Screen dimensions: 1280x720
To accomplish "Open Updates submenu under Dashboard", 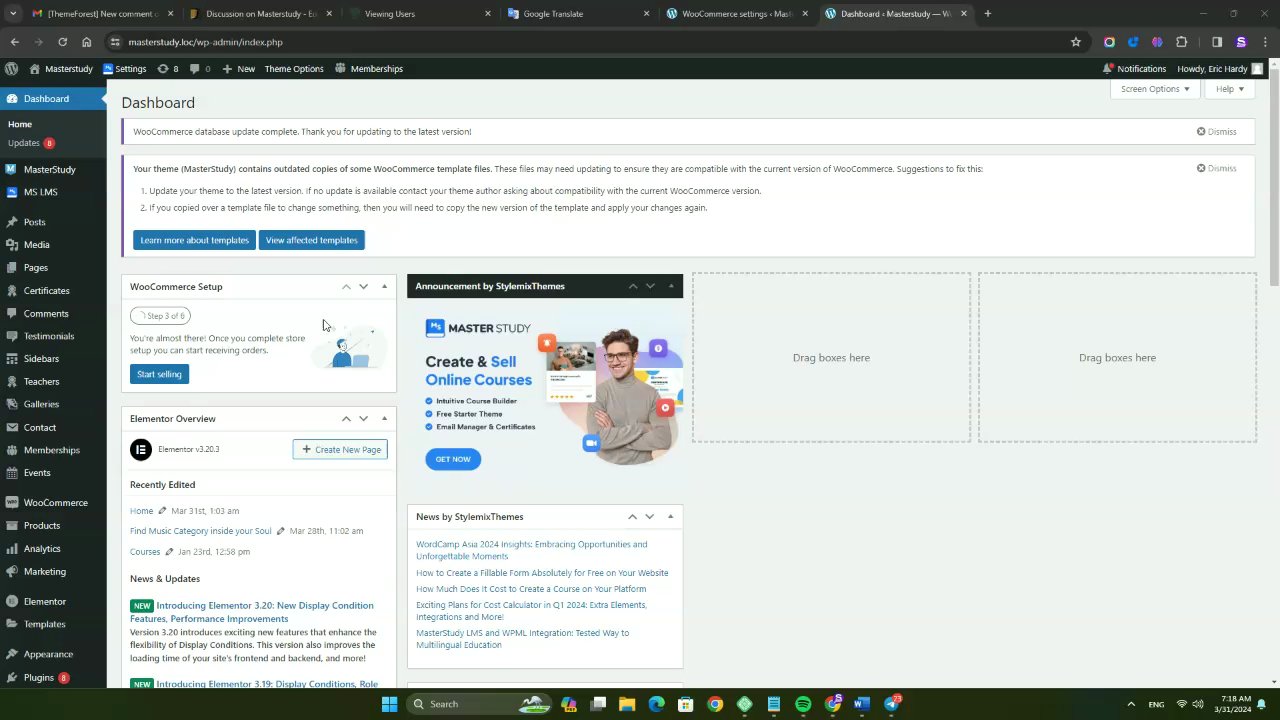I will click(x=31, y=143).
